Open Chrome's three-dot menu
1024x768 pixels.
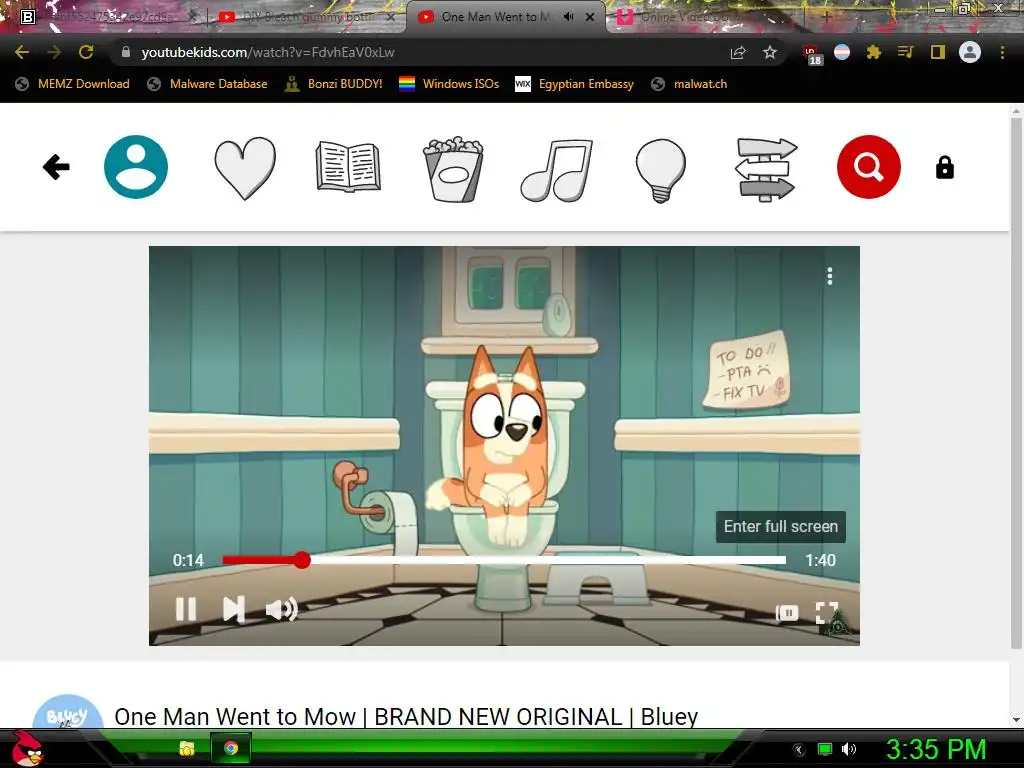tap(1002, 52)
